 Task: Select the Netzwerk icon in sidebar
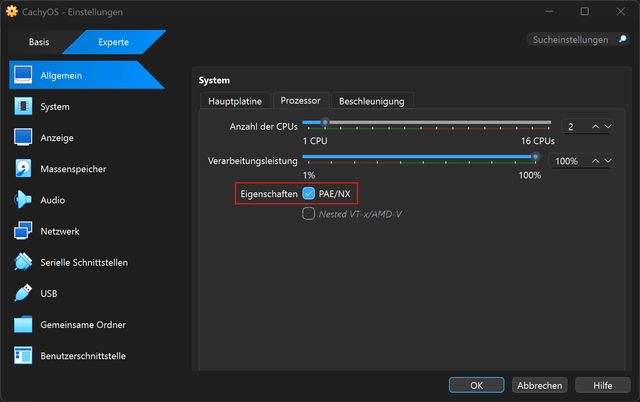coord(23,231)
